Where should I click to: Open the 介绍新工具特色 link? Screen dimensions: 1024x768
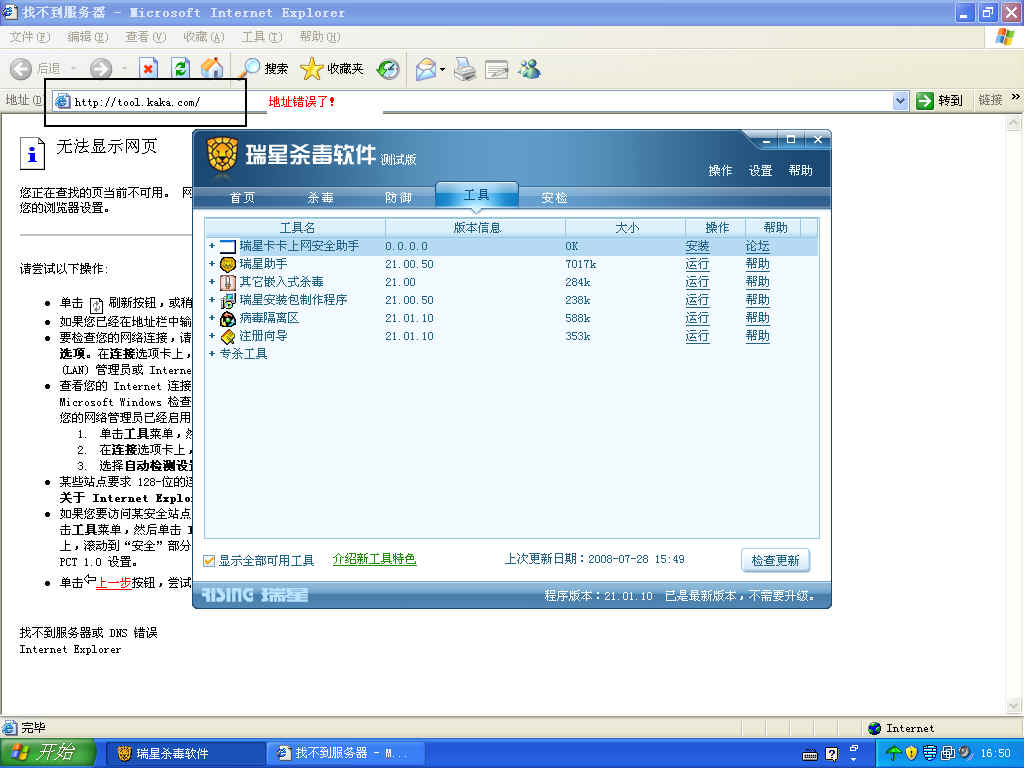[x=374, y=559]
